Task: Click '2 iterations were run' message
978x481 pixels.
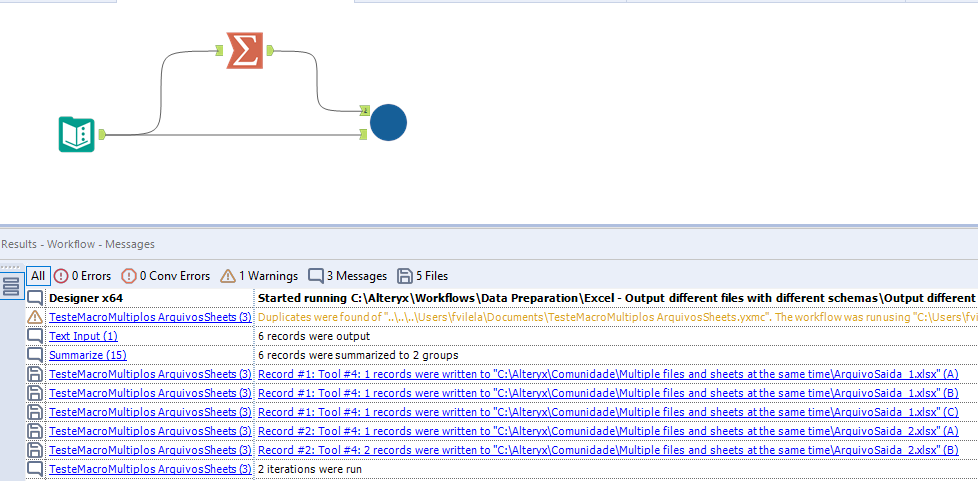Action: [309, 469]
